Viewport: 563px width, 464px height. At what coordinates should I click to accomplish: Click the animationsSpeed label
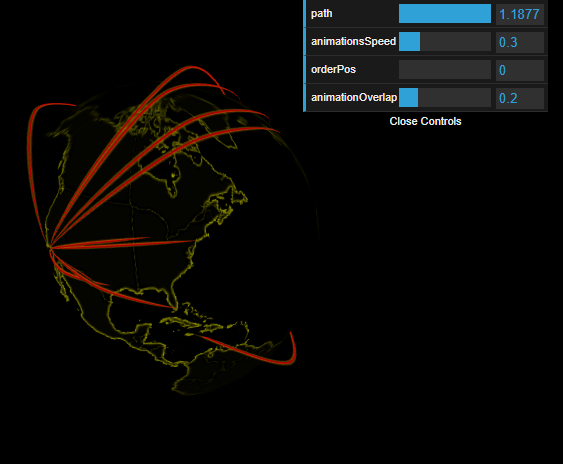point(353,41)
